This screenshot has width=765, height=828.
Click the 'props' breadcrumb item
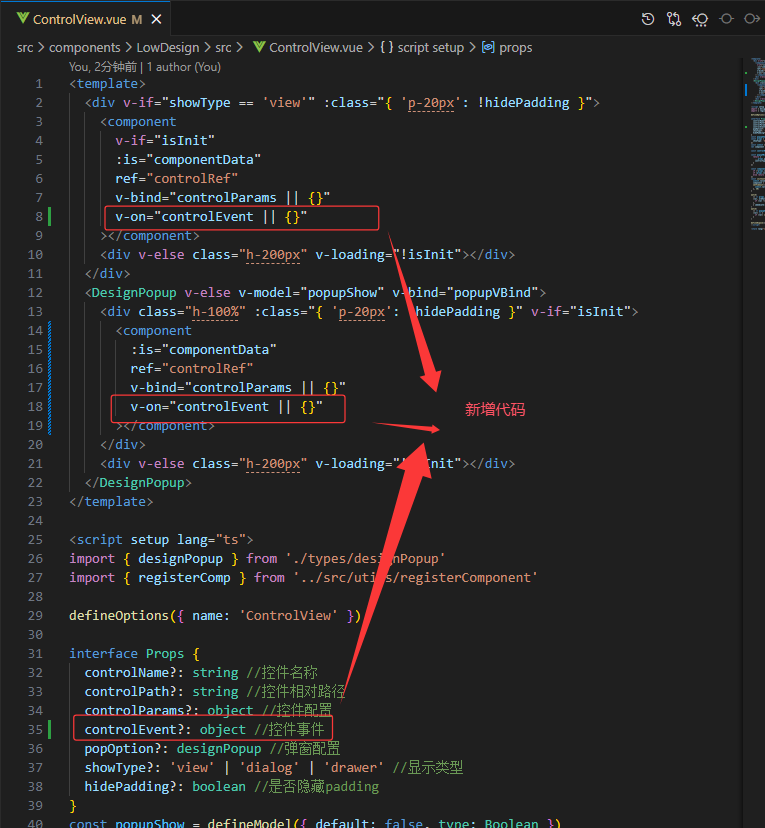coord(516,47)
